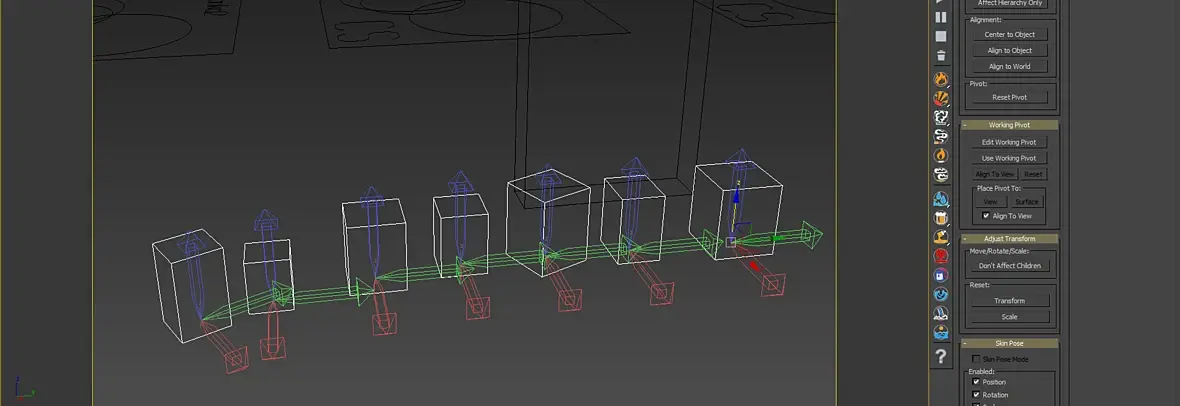
Task: Open help via the question mark icon
Action: tap(941, 356)
